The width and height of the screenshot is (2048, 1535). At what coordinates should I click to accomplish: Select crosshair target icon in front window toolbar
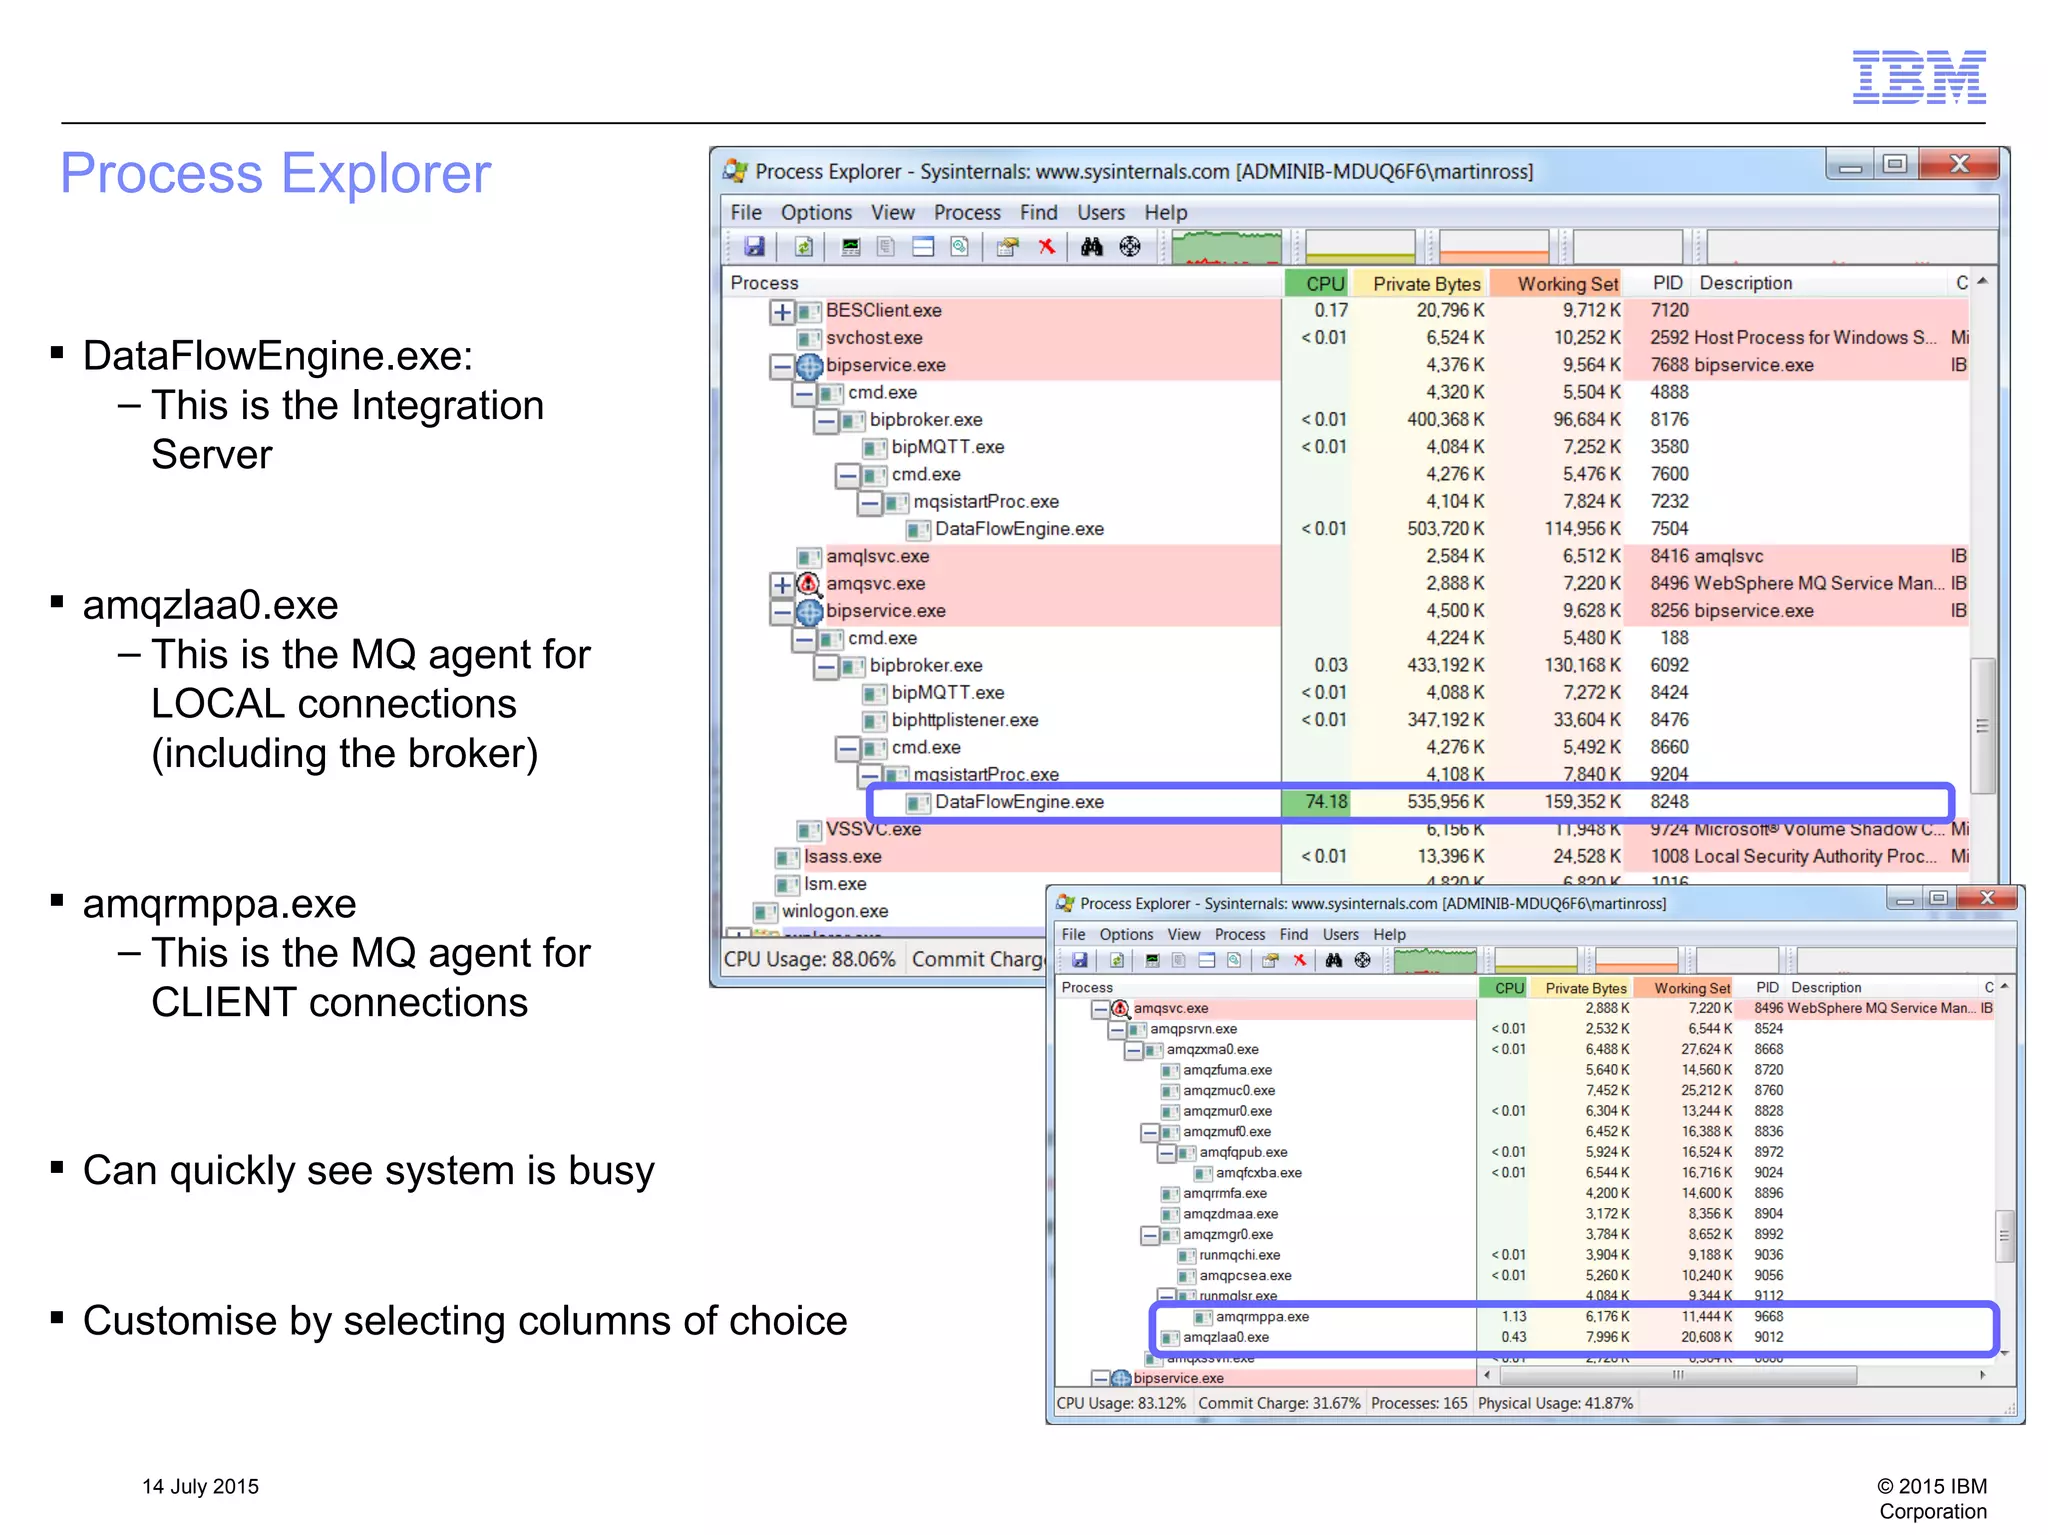(x=1363, y=960)
